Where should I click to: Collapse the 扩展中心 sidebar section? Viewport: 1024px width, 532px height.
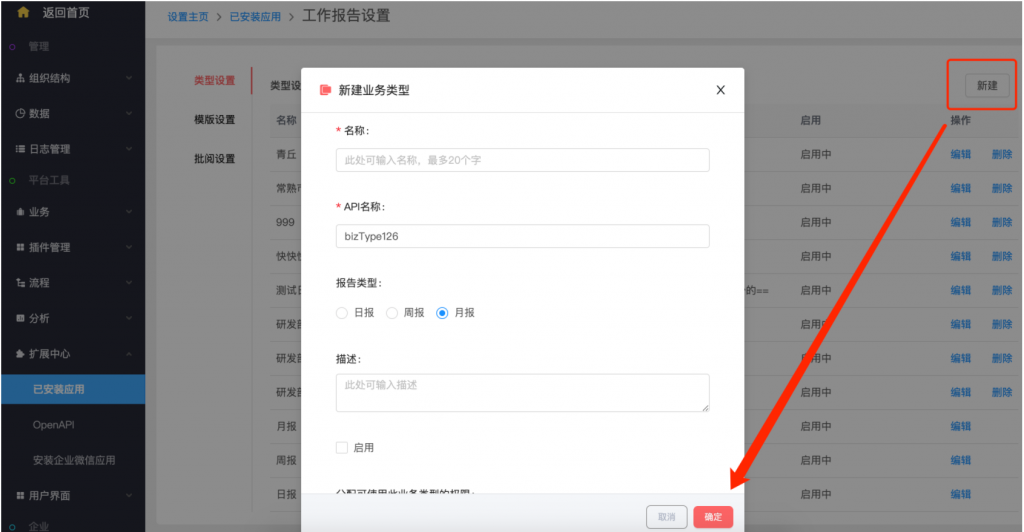(129, 354)
